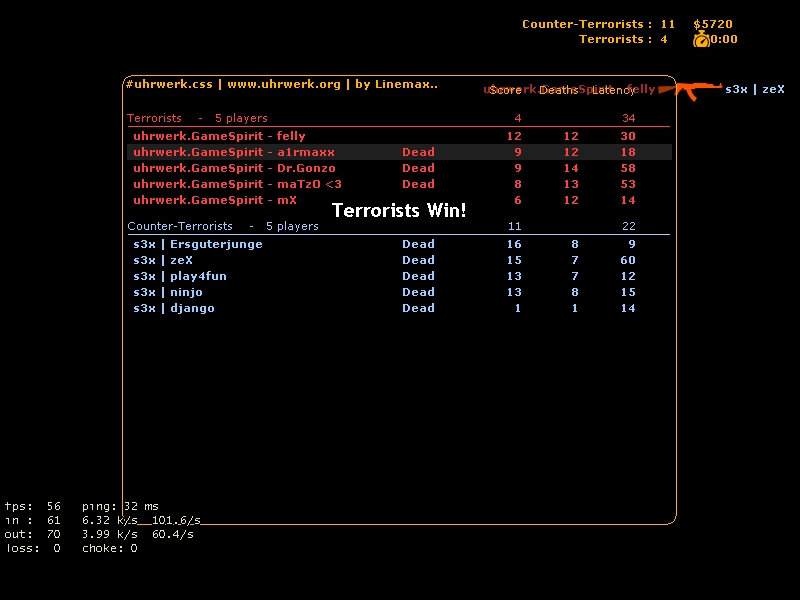Select highlighted player uhrwerk.GameSpirit - a1rmaxx
Image resolution: width=800 pixels, height=600 pixels.
tap(233, 152)
